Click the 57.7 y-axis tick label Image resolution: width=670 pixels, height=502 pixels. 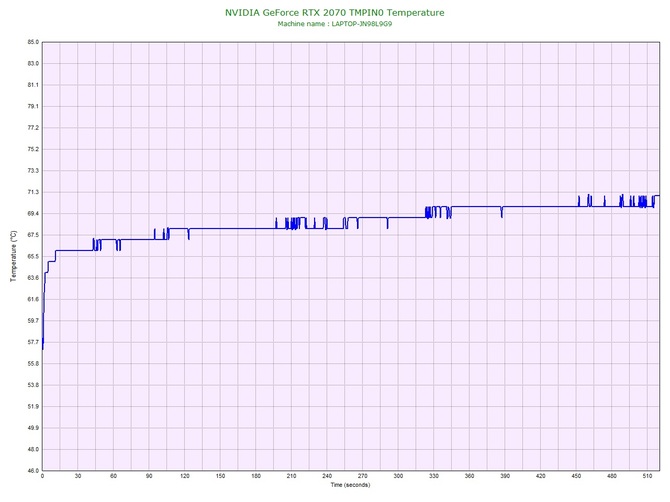click(33, 342)
